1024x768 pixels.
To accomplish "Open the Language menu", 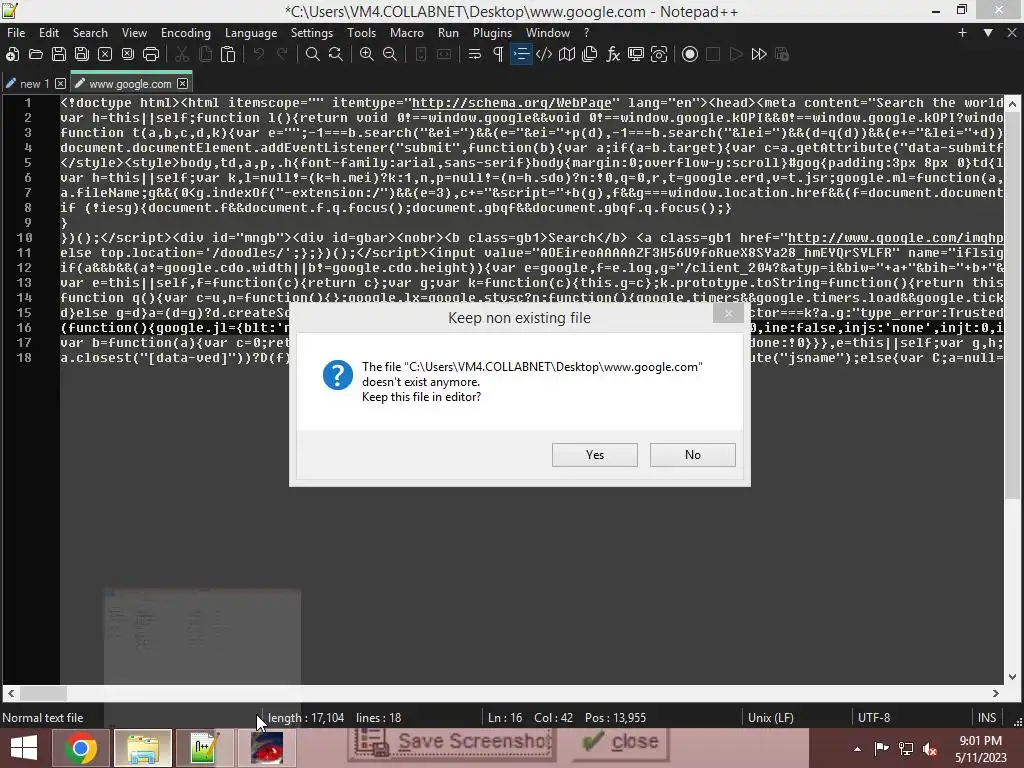I will (x=251, y=33).
